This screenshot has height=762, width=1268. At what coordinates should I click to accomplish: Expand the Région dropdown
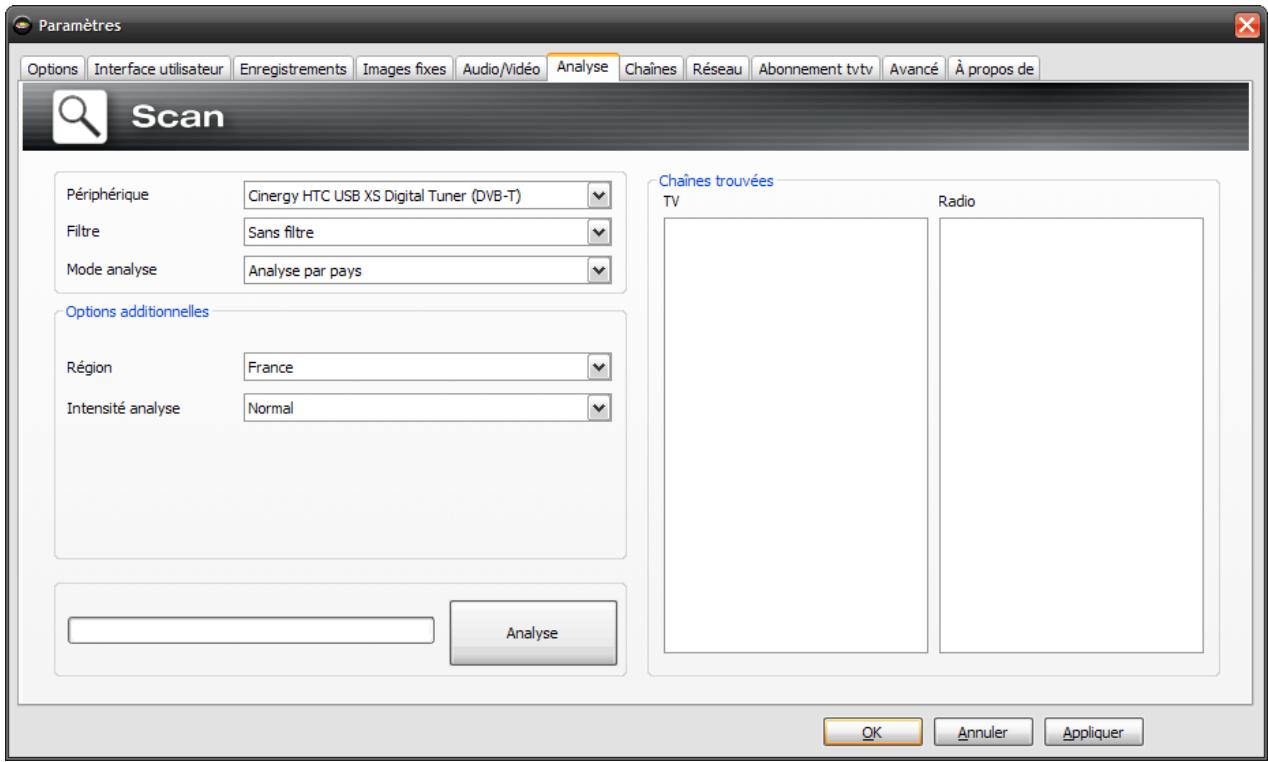[x=598, y=368]
